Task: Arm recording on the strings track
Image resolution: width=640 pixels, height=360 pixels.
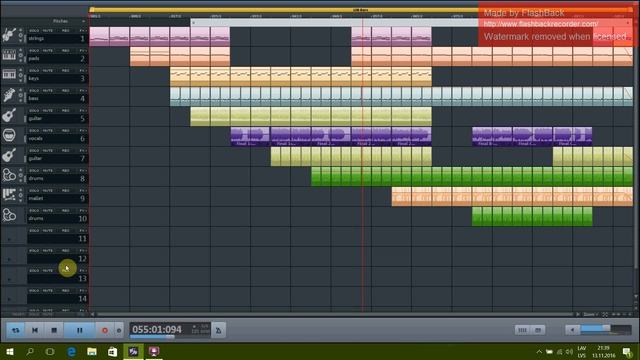Action: click(65, 31)
